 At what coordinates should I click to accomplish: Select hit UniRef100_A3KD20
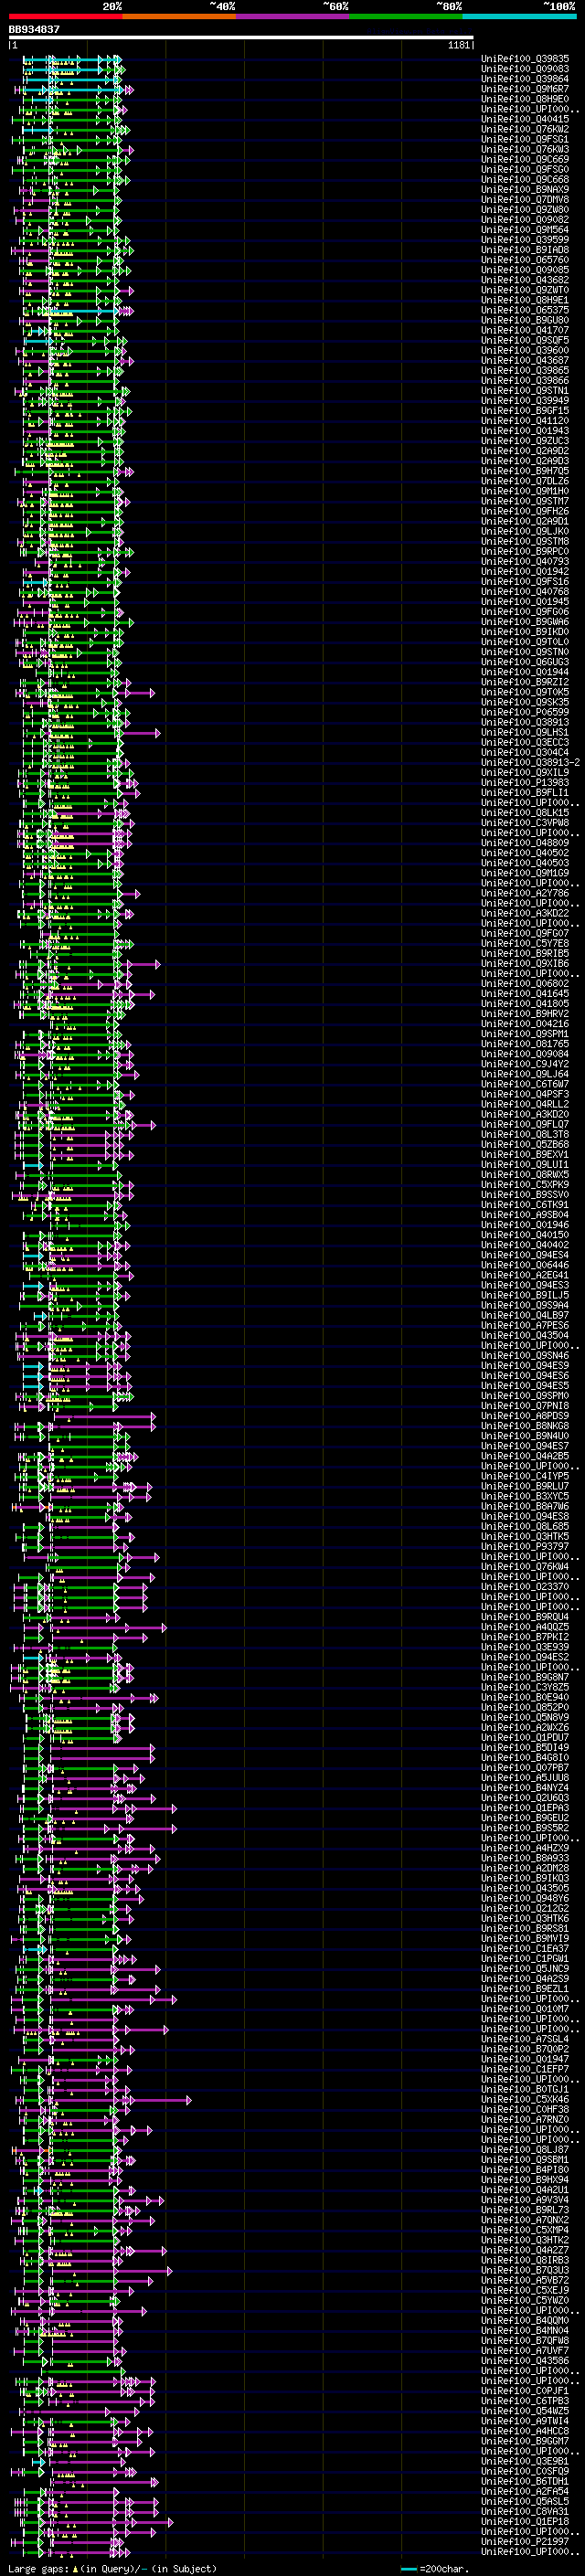coord(525,1114)
